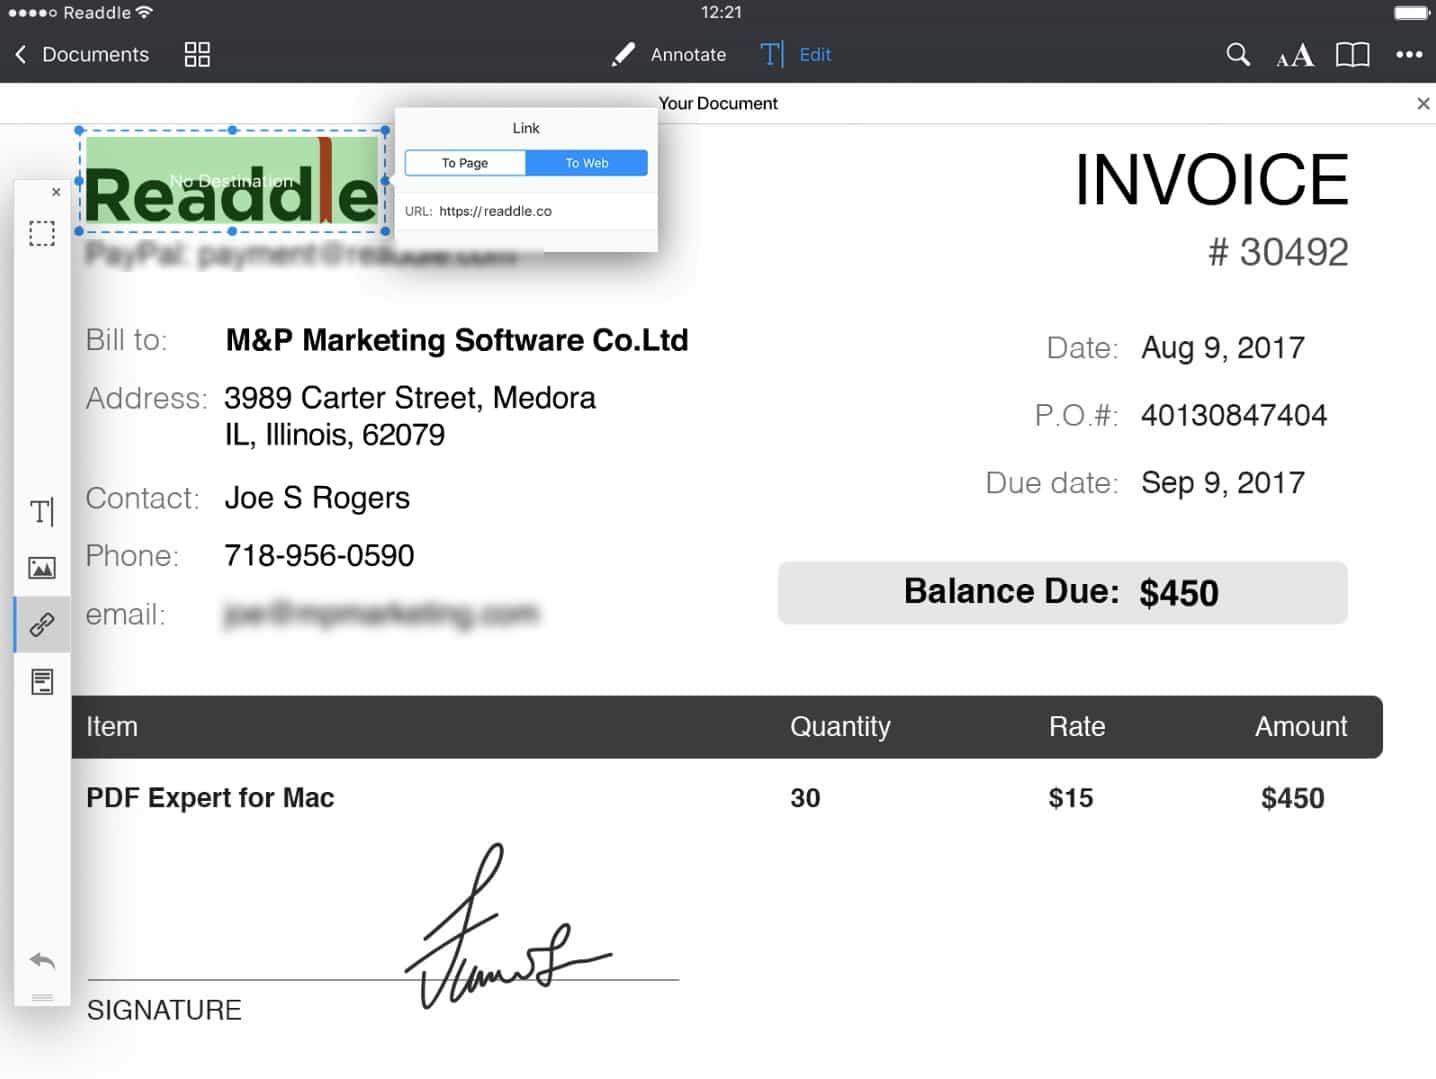The height and width of the screenshot is (1079, 1436).
Task: Click amount value $450 in table row
Action: tap(1292, 798)
